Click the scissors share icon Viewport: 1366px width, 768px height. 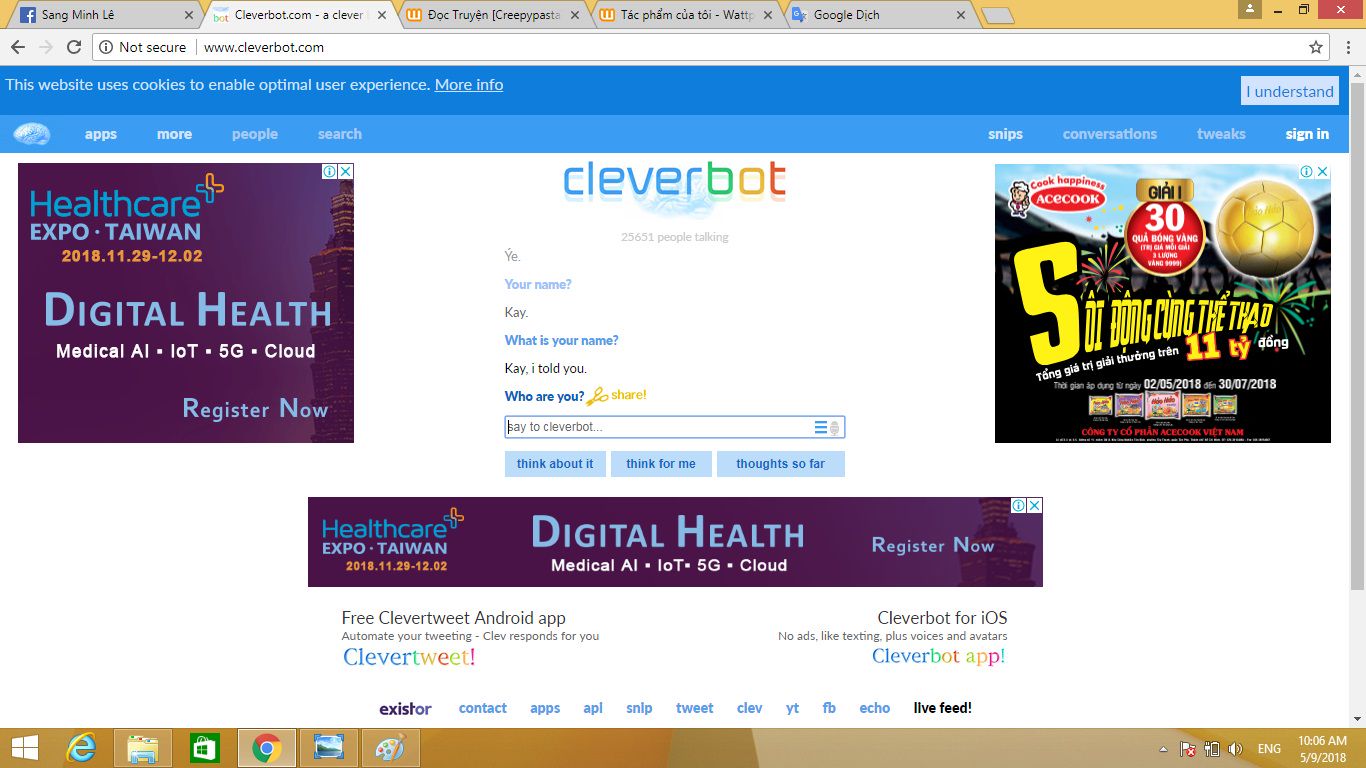coord(597,396)
